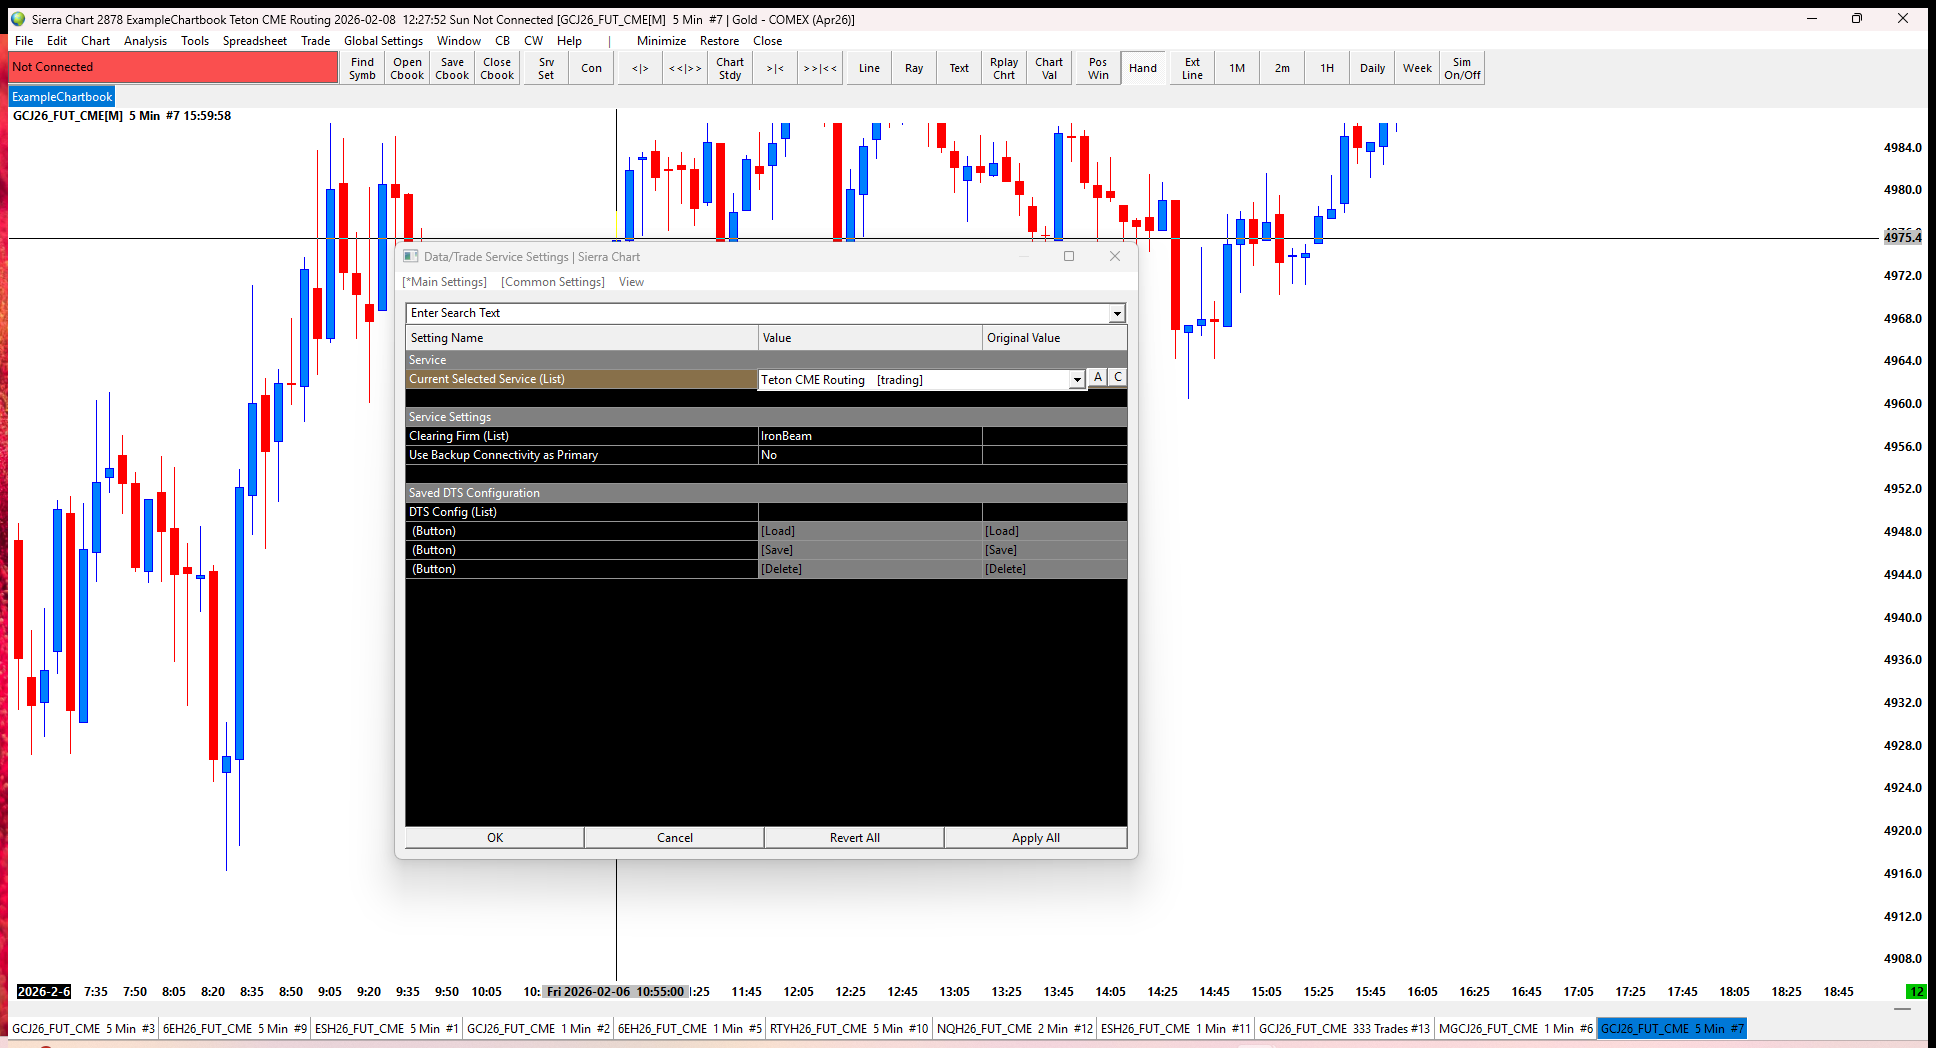Switch chart to 1H timeframe
The image size is (1936, 1048).
pyautogui.click(x=1327, y=68)
